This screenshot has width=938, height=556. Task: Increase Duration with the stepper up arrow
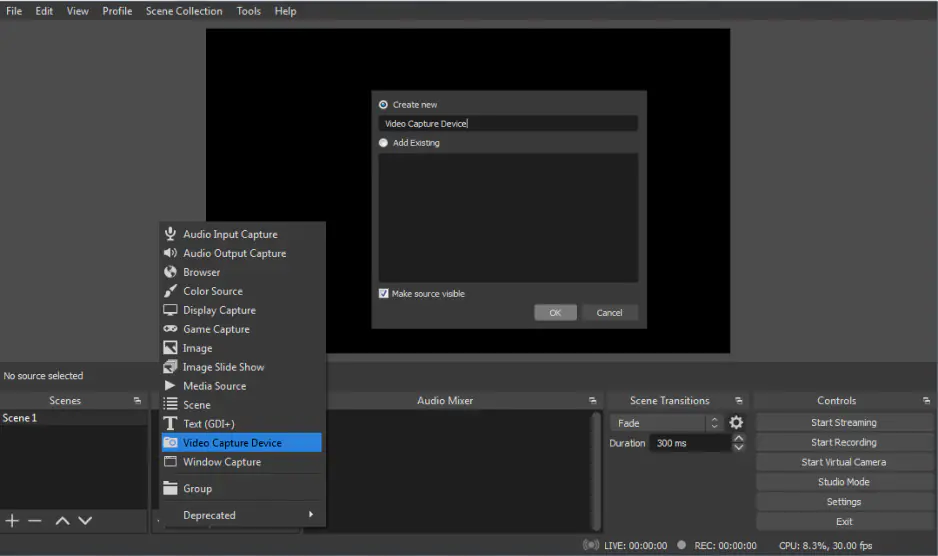coord(738,438)
